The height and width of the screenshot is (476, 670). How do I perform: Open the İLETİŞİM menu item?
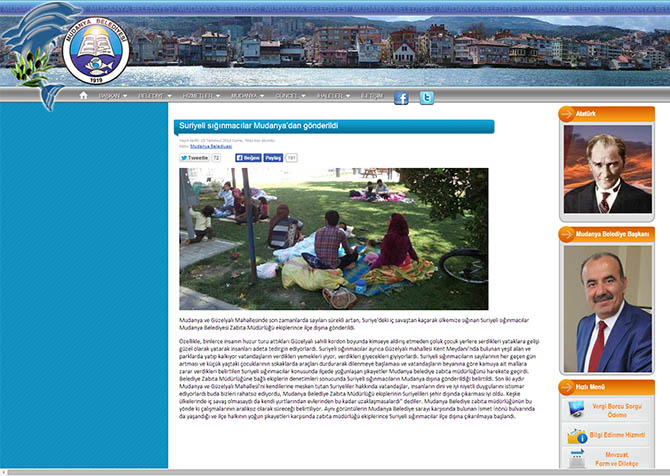(x=371, y=96)
